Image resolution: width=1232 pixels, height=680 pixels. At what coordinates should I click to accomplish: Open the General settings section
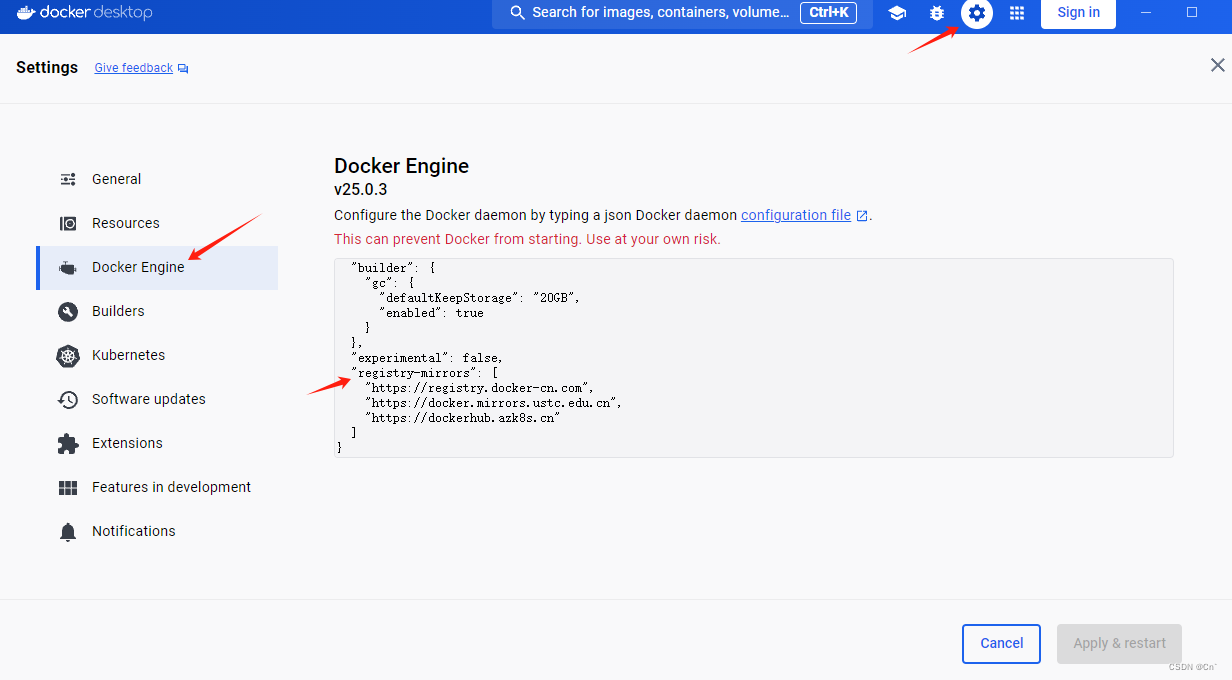tap(157, 179)
